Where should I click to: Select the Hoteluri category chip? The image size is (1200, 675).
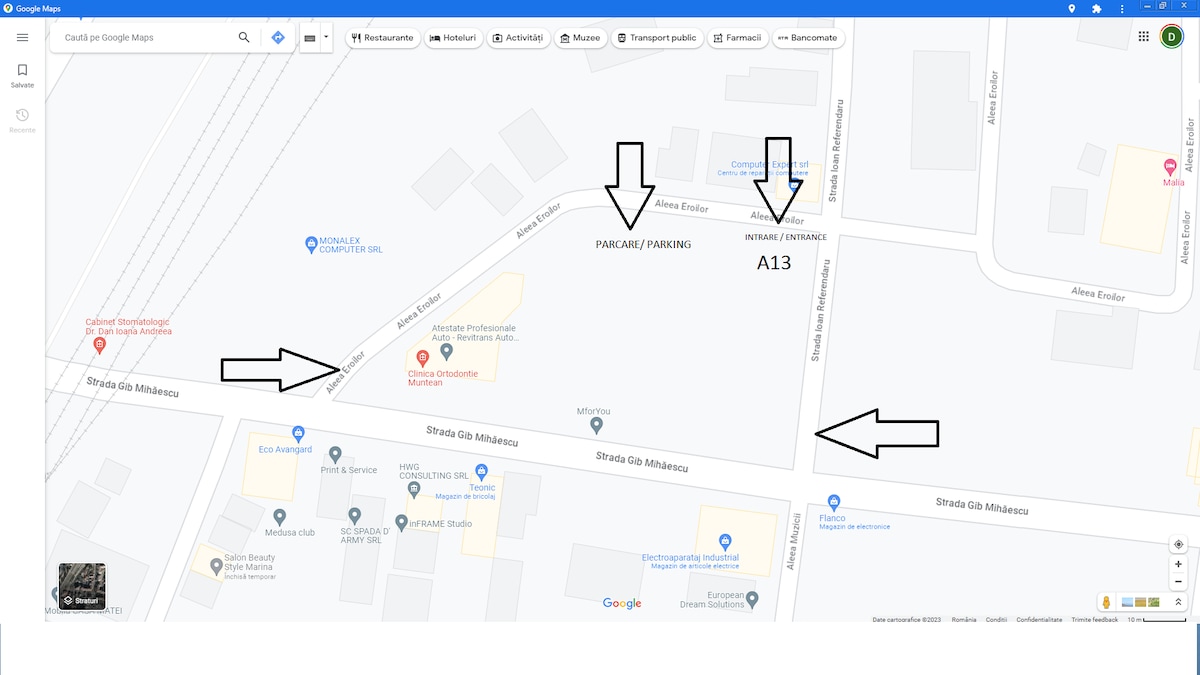tap(453, 38)
